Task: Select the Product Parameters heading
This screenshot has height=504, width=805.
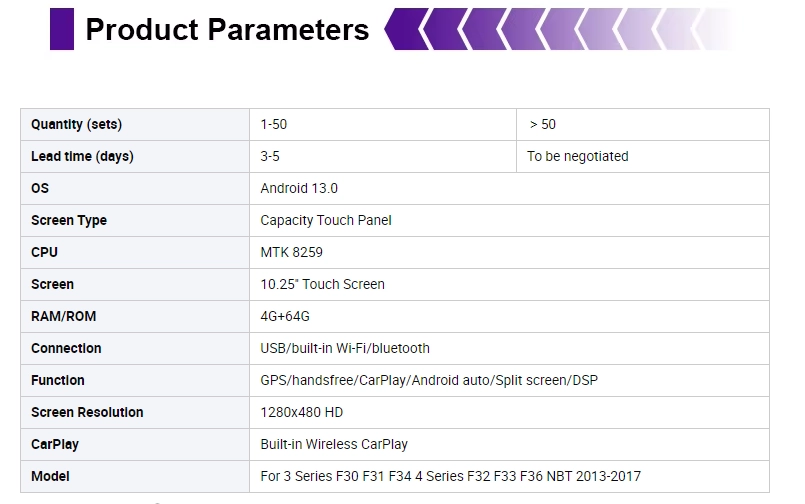Action: click(x=227, y=29)
